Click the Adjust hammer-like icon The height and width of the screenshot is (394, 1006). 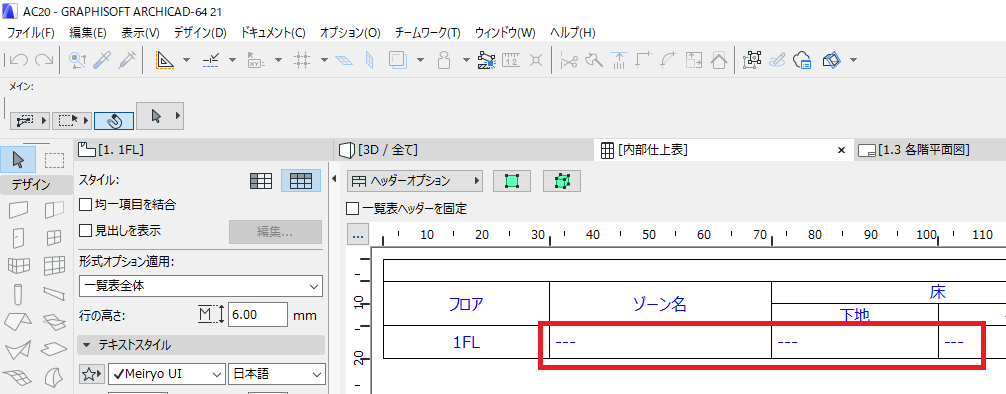click(x=595, y=60)
